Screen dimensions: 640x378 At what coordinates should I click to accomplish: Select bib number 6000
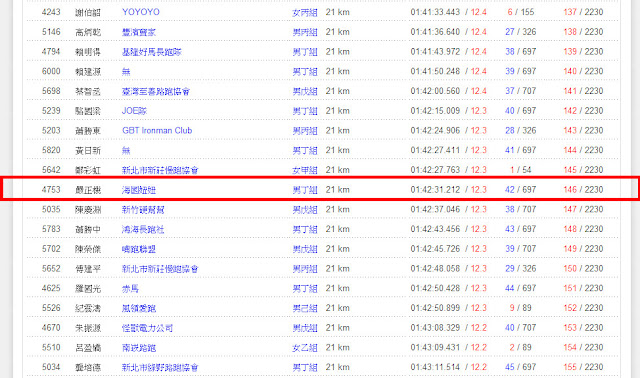pos(51,71)
